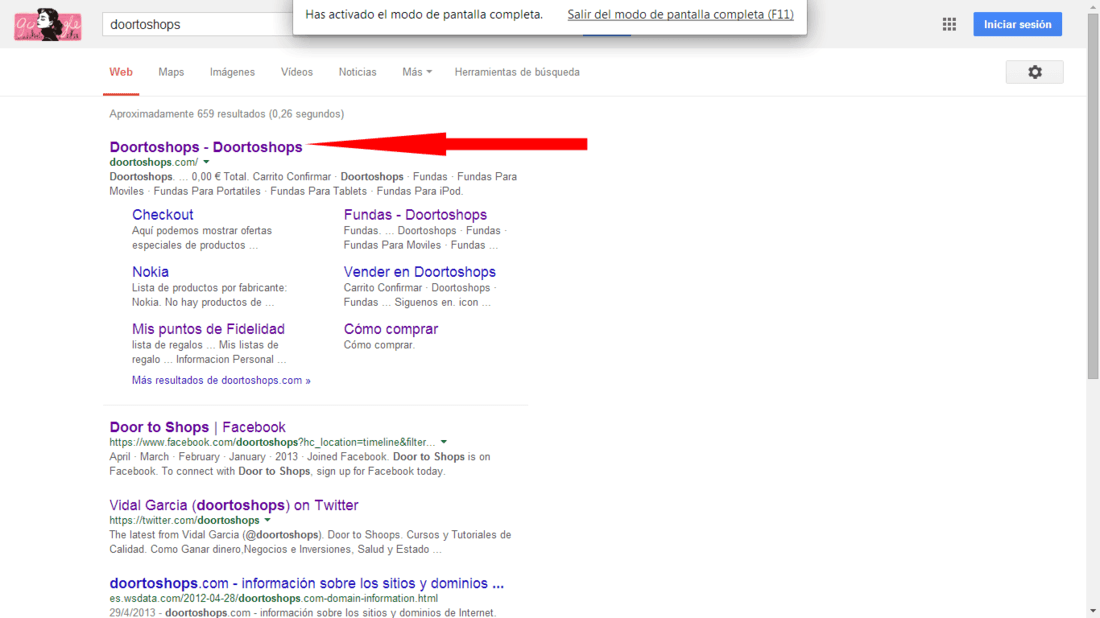
Task: Open Vidal Garcia (doortoshops) on Twitter result
Action: click(x=234, y=505)
